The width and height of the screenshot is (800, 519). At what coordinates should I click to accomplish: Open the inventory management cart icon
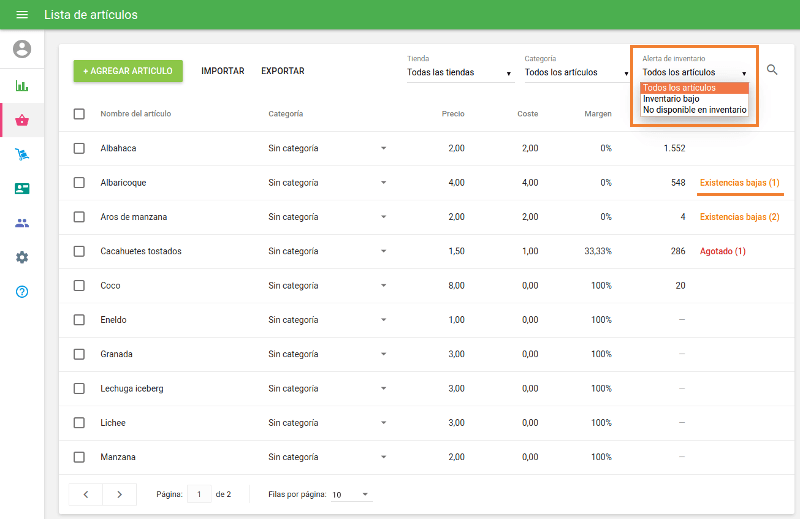click(22, 155)
